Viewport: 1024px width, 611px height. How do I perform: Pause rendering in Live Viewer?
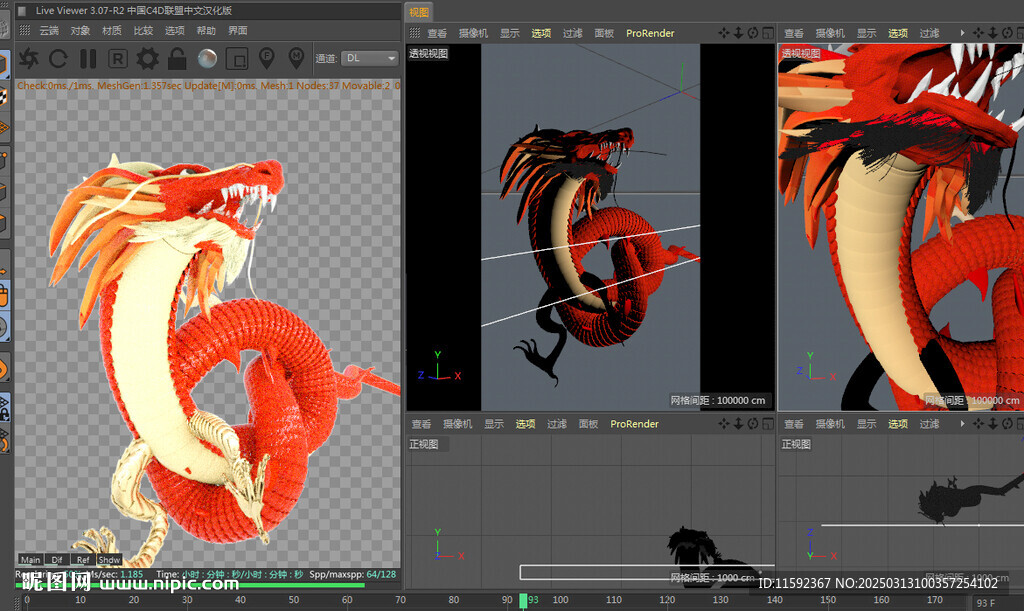pyautogui.click(x=88, y=59)
